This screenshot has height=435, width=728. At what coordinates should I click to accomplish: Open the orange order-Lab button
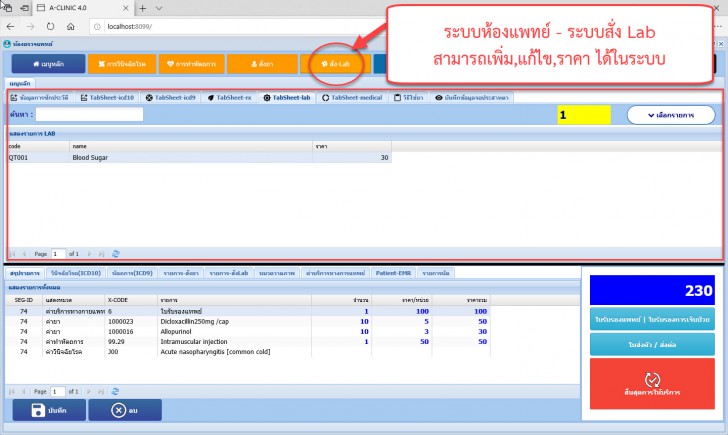click(x=336, y=64)
